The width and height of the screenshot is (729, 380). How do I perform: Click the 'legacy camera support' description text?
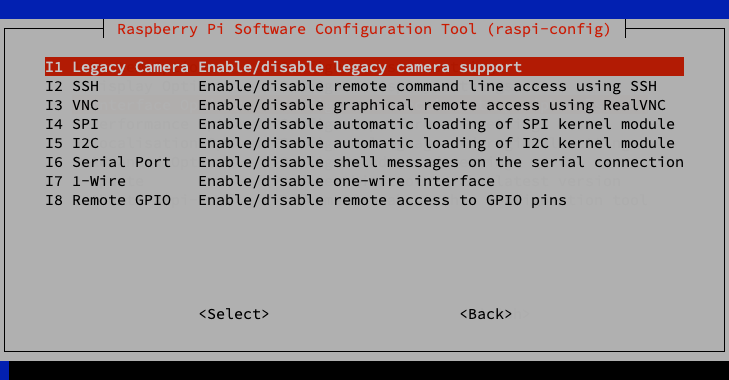(427, 67)
